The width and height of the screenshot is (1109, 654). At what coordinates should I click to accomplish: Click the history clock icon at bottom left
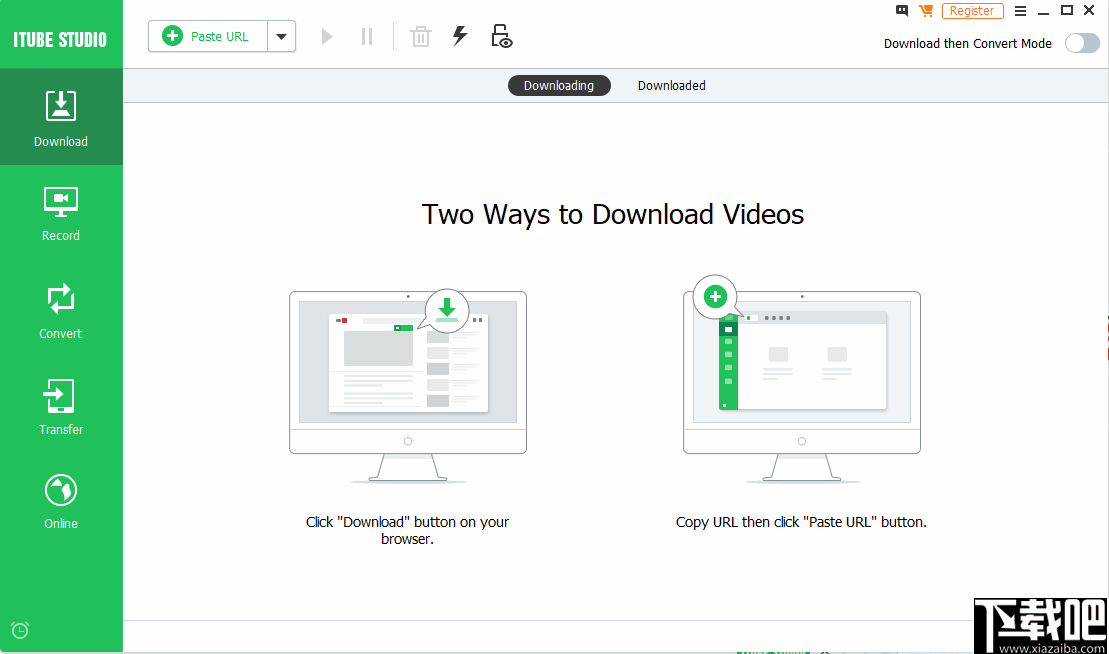click(19, 630)
